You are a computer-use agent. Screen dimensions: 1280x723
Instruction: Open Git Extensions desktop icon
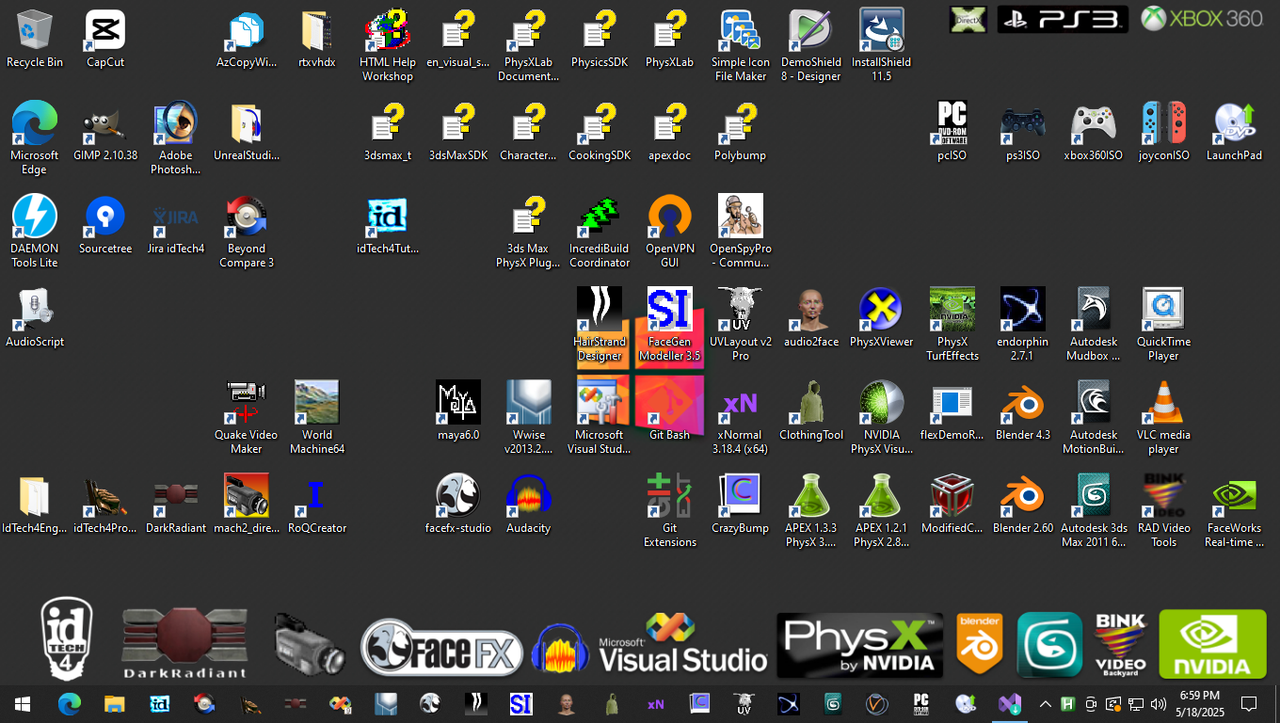coord(669,511)
